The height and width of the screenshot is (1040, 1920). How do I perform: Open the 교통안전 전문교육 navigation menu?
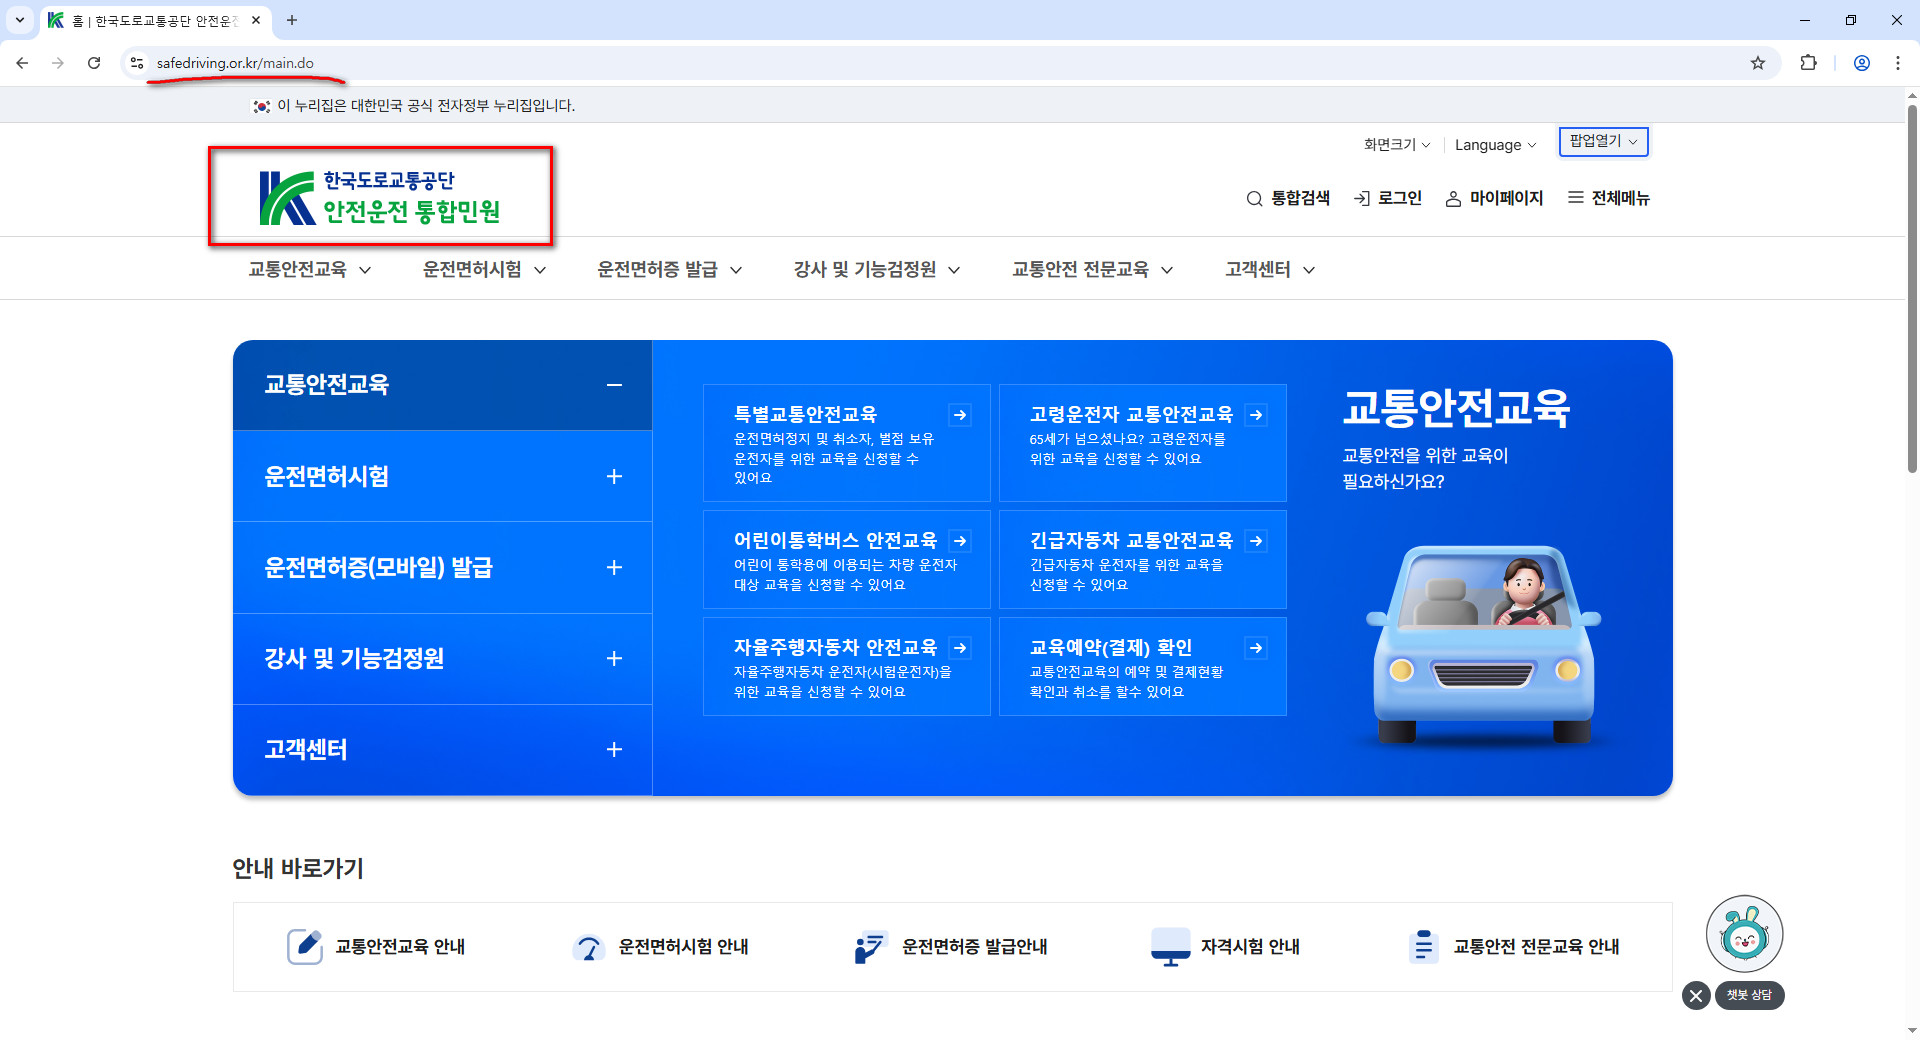[x=1093, y=269]
